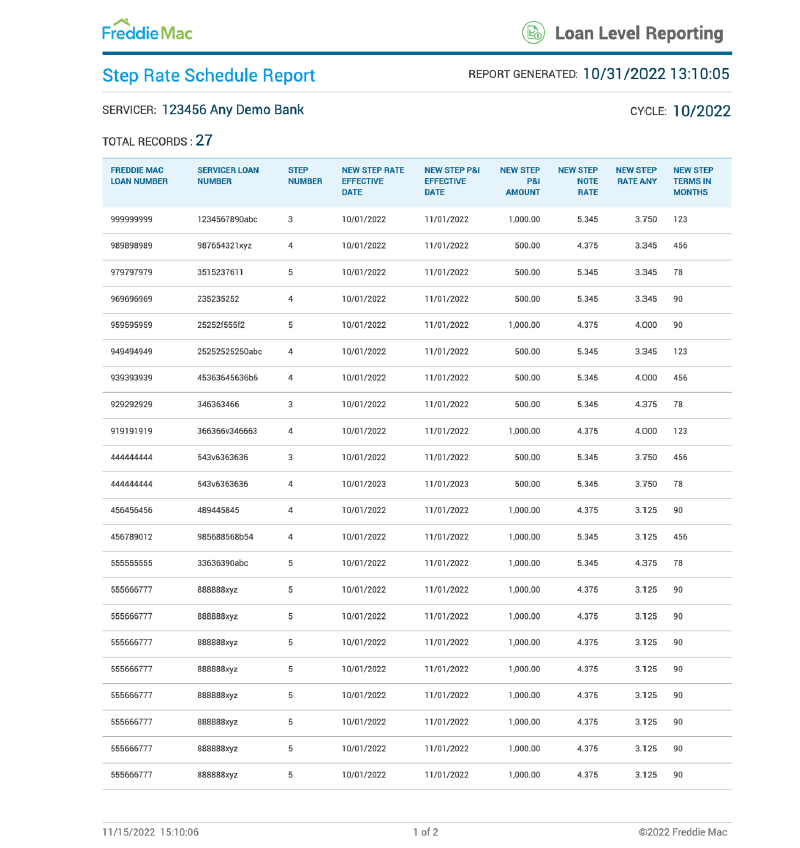Select servicer loan number 366366v346663
The height and width of the screenshot is (848, 800).
[227, 431]
